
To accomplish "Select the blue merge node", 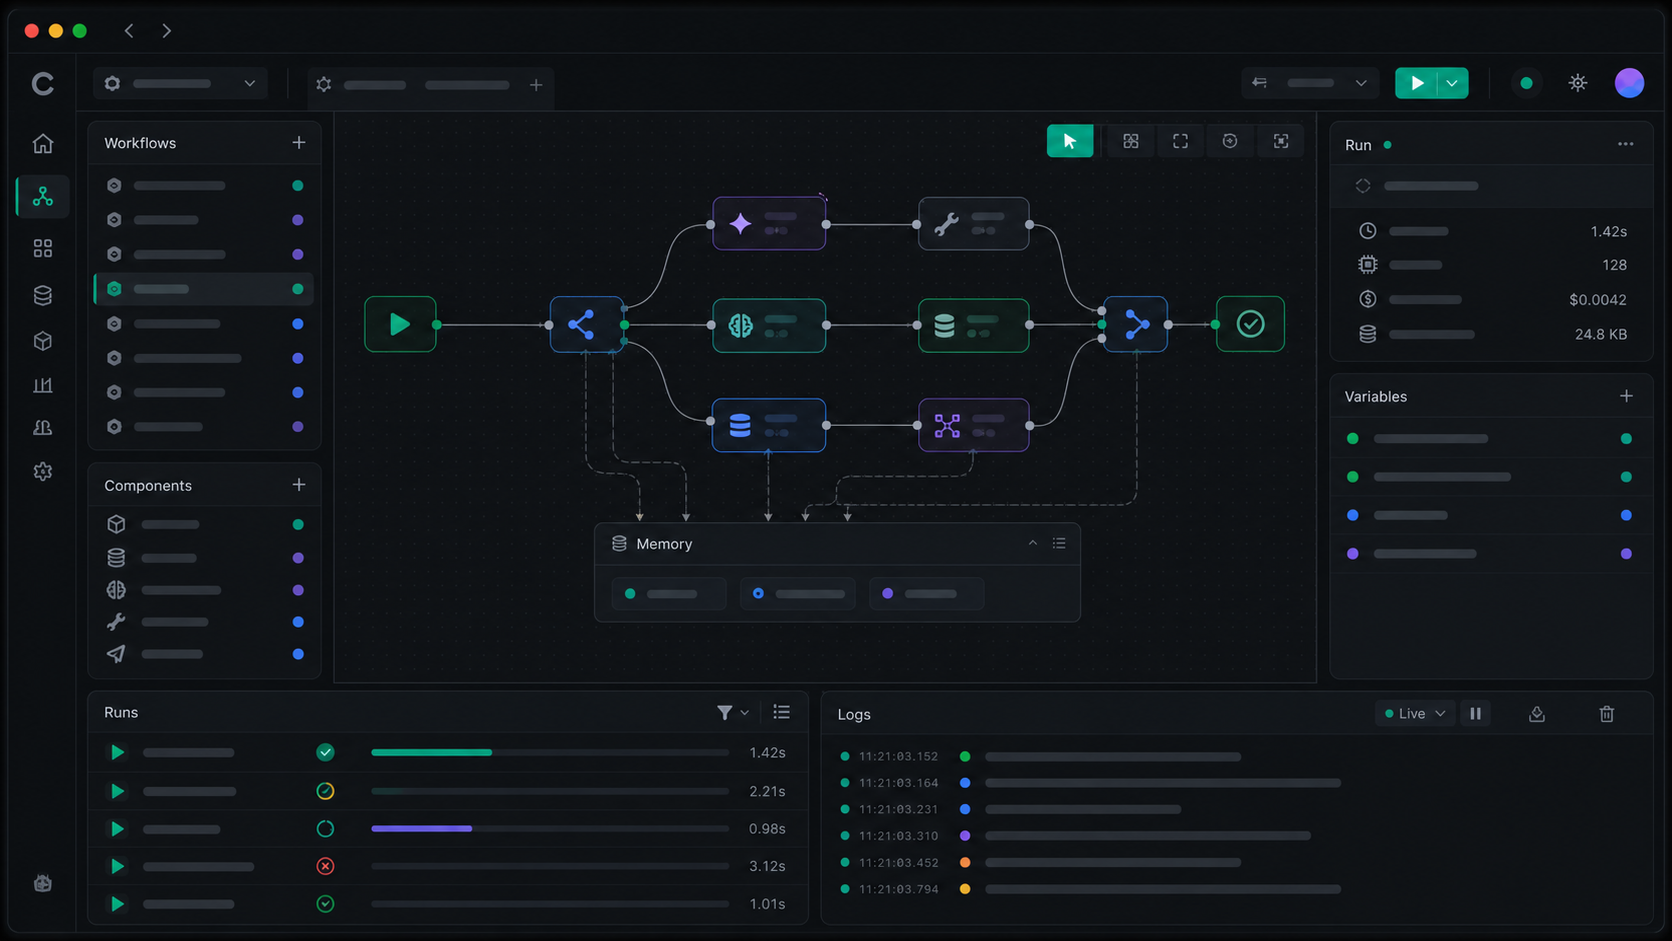I will 1136,324.
